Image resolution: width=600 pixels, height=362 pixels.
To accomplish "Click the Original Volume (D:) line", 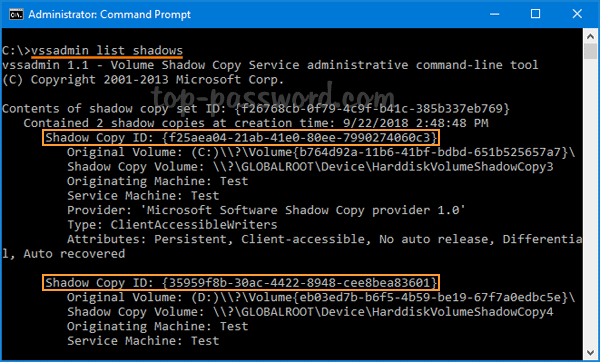I will (321, 297).
